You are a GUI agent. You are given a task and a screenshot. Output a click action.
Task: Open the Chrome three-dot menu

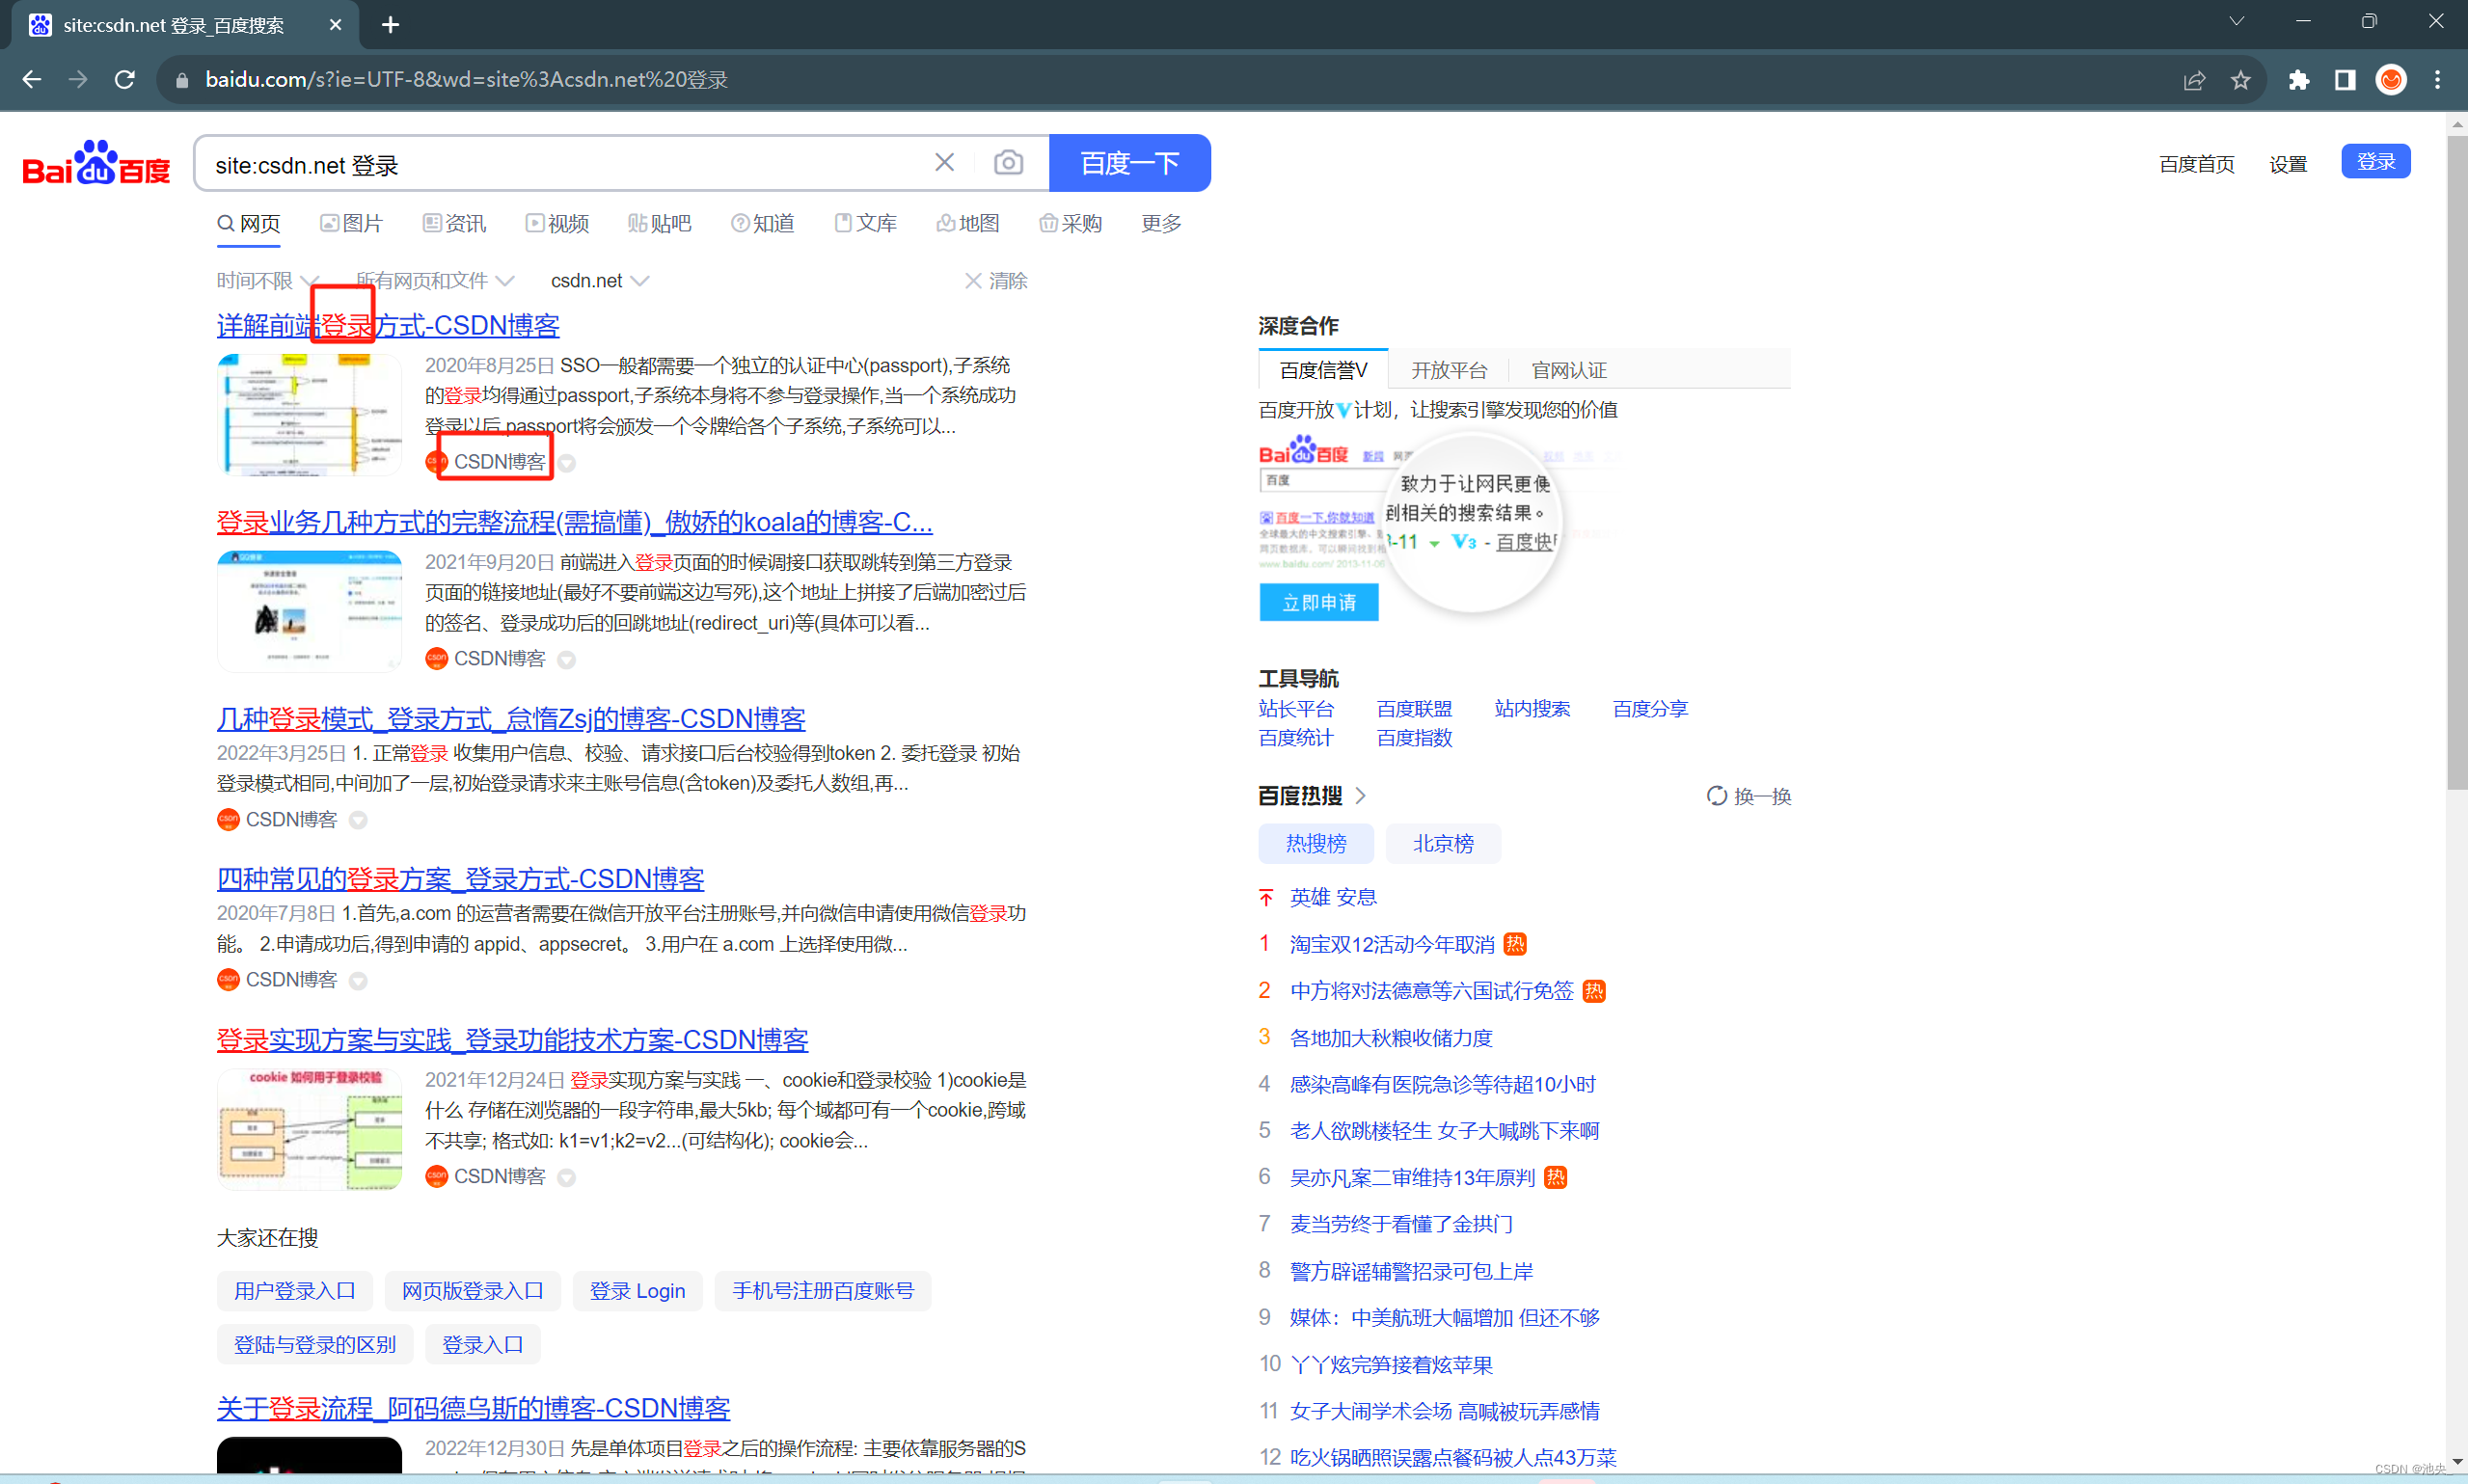pyautogui.click(x=2437, y=80)
